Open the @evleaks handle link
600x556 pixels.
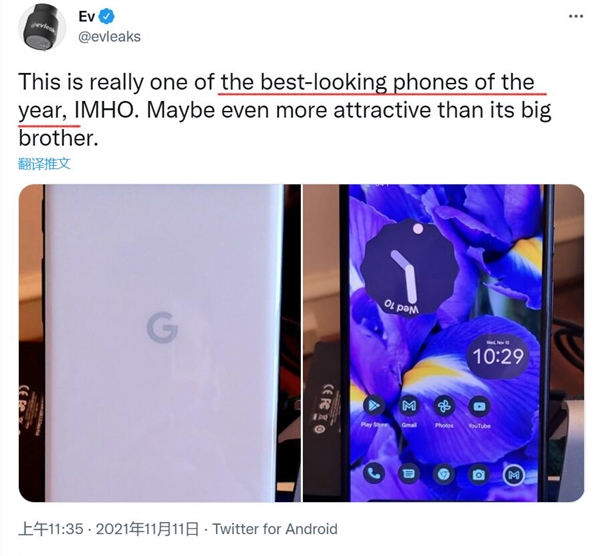(109, 37)
